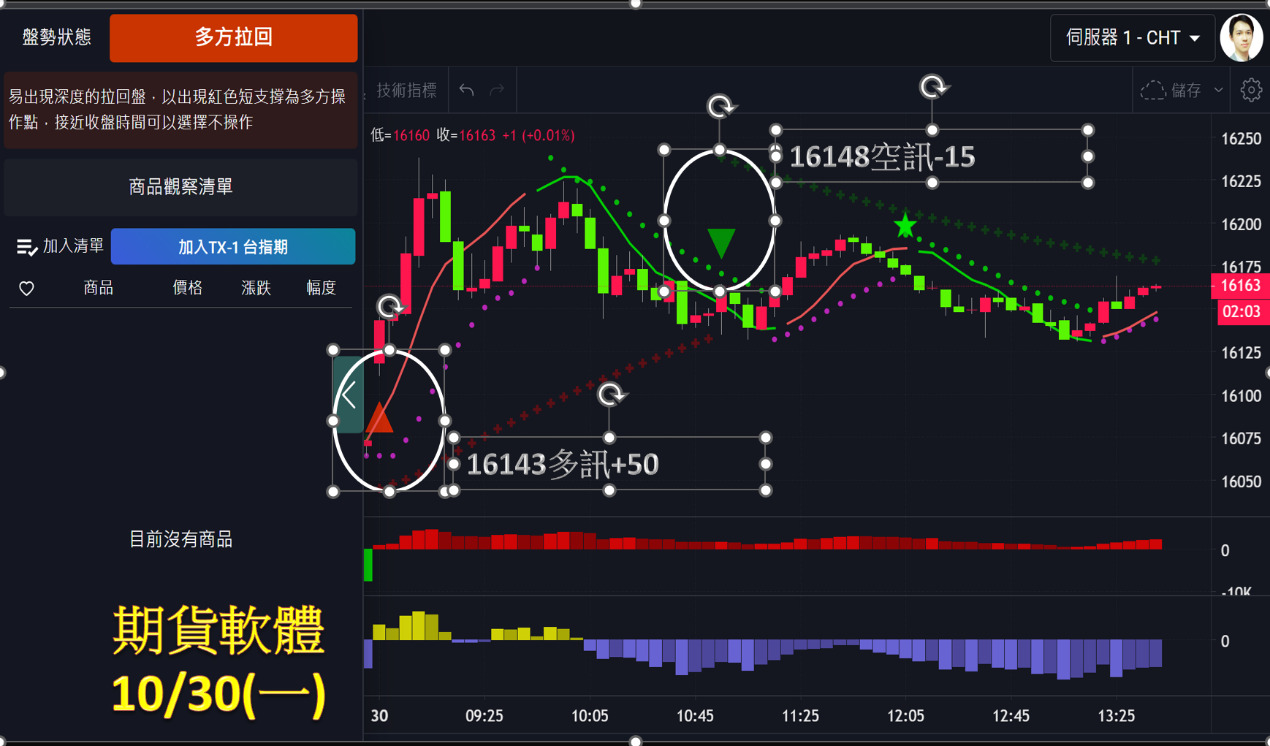1270x746 pixels.
Task: Click the 加入清單 checklist icon
Action: (27, 246)
